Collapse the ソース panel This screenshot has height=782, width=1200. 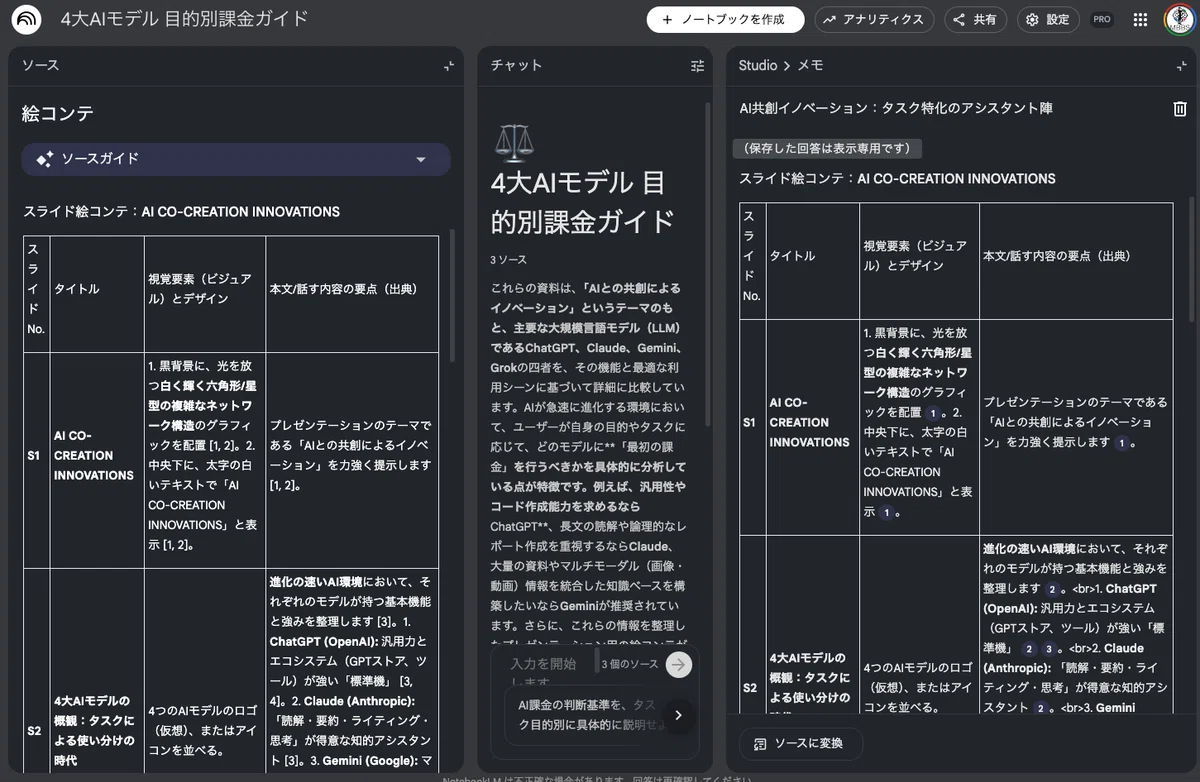click(449, 65)
